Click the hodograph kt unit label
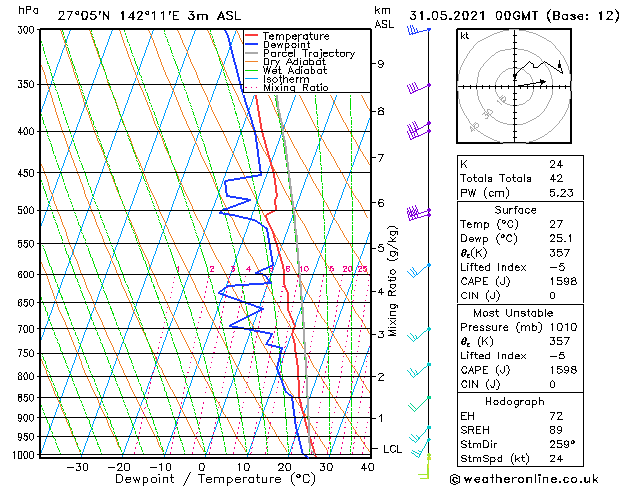This screenshot has width=629, height=486. coord(465,36)
